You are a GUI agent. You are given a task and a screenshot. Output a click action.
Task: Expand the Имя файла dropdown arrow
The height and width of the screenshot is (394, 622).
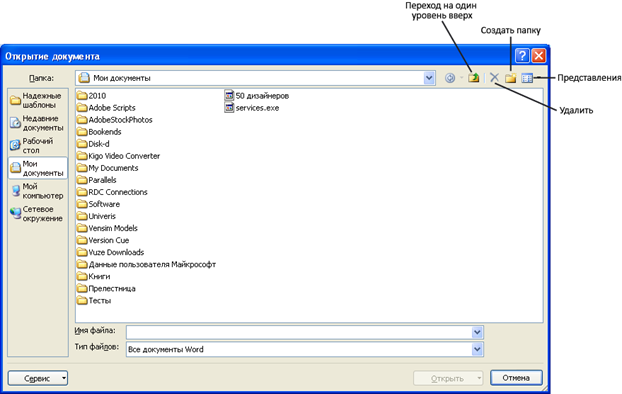click(477, 332)
